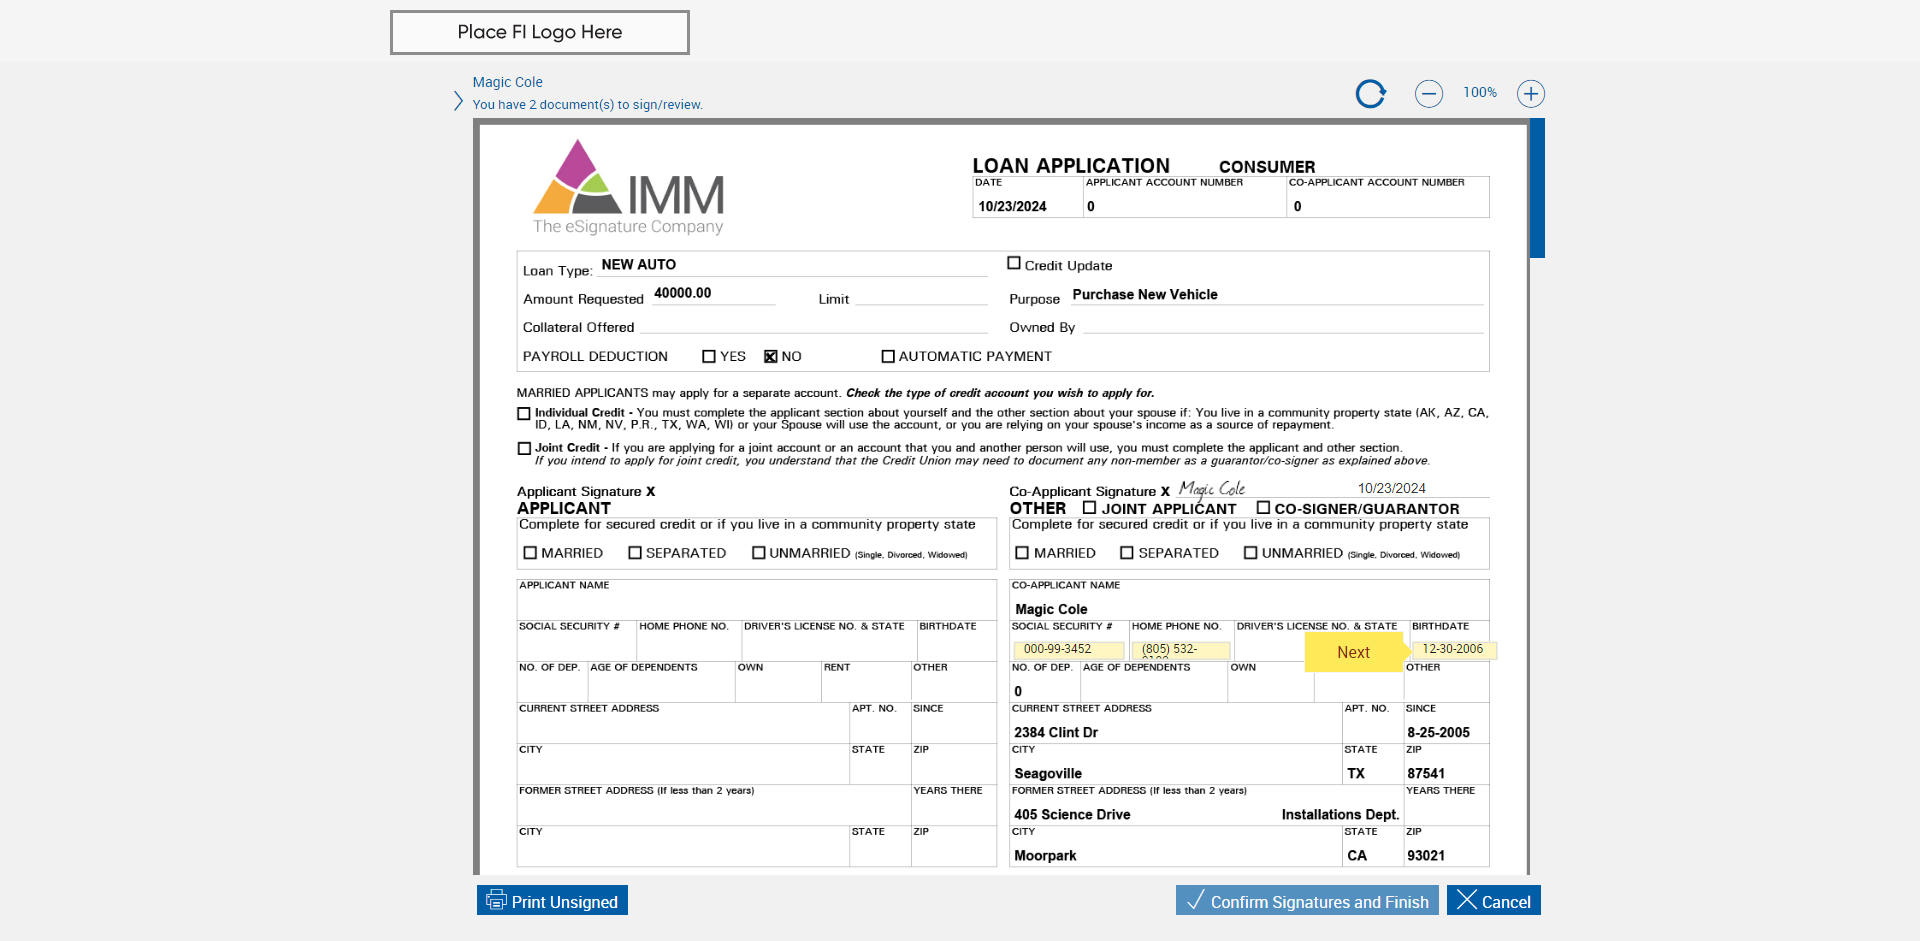Viewport: 1920px width, 941px height.
Task: Click the ZIP value 87541
Action: 1426,773
